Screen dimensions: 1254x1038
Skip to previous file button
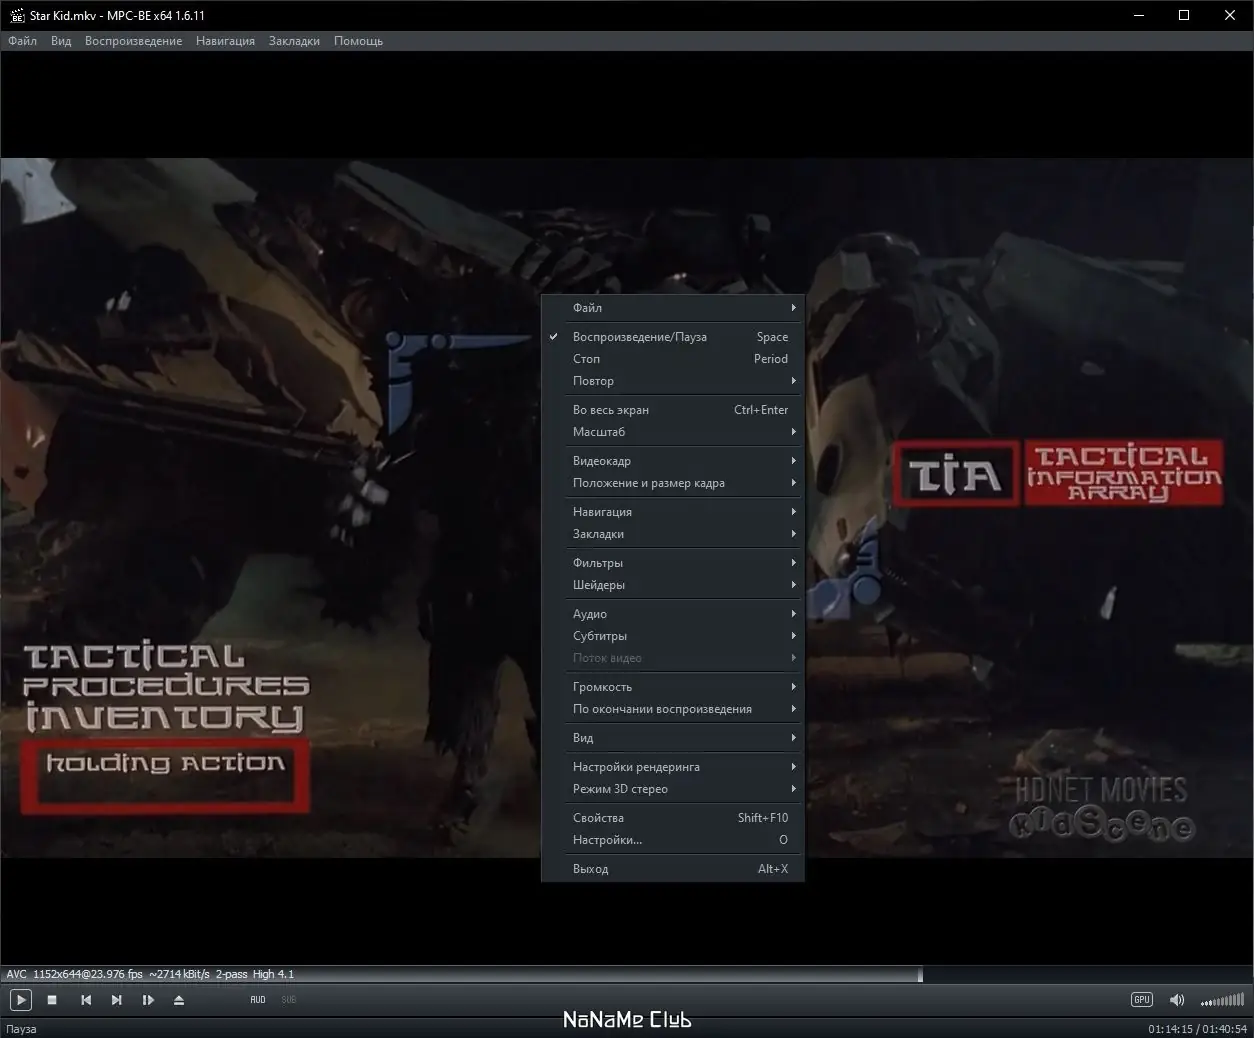click(86, 1000)
